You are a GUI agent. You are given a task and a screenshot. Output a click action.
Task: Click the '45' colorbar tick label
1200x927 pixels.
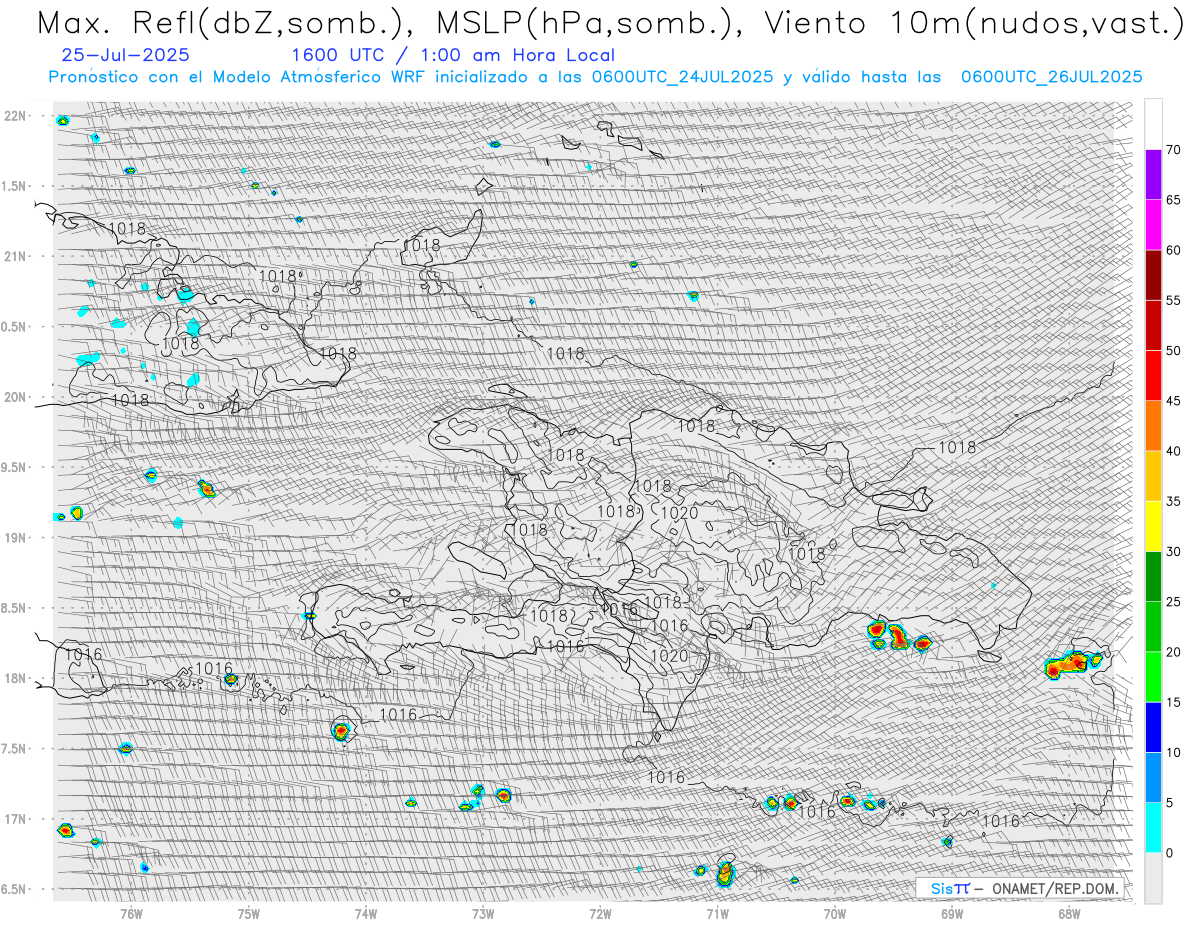coord(1174,401)
